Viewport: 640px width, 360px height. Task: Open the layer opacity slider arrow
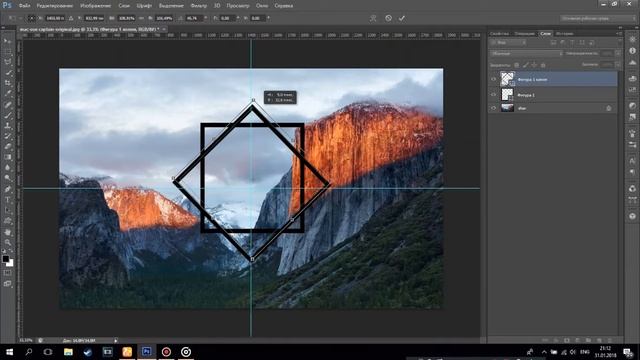618,53
